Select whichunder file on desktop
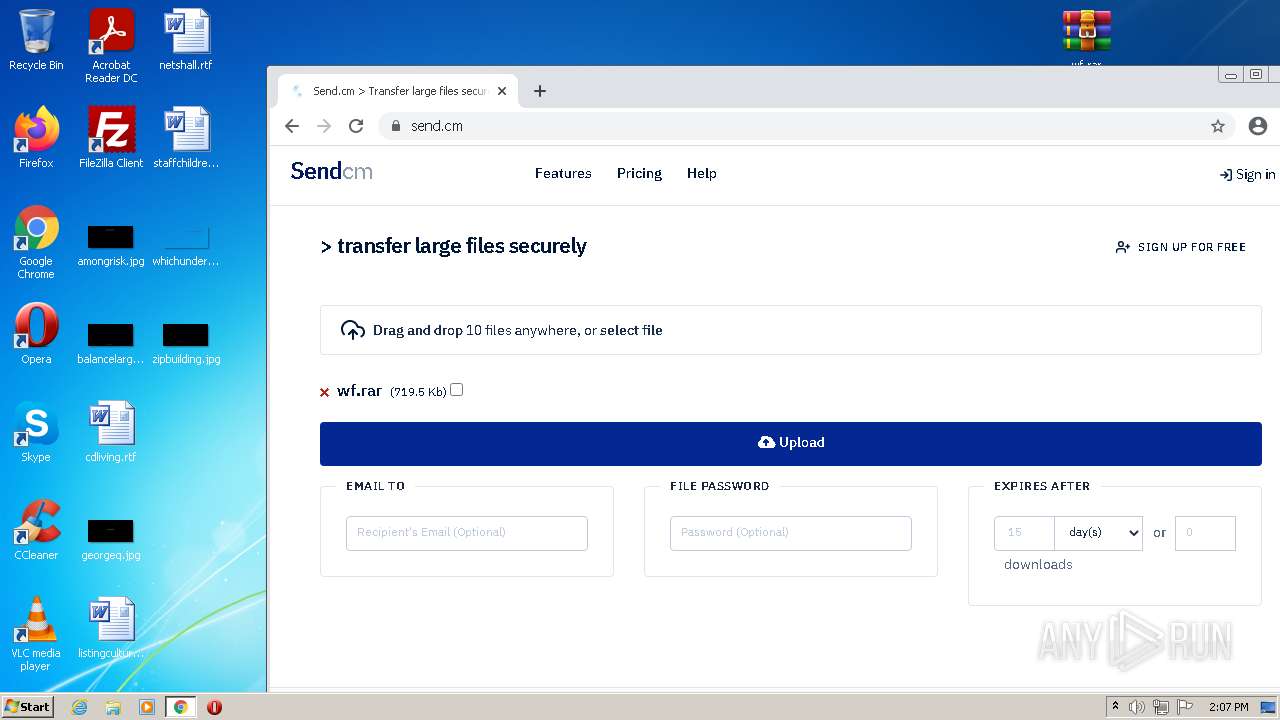The height and width of the screenshot is (720, 1280). click(x=186, y=245)
